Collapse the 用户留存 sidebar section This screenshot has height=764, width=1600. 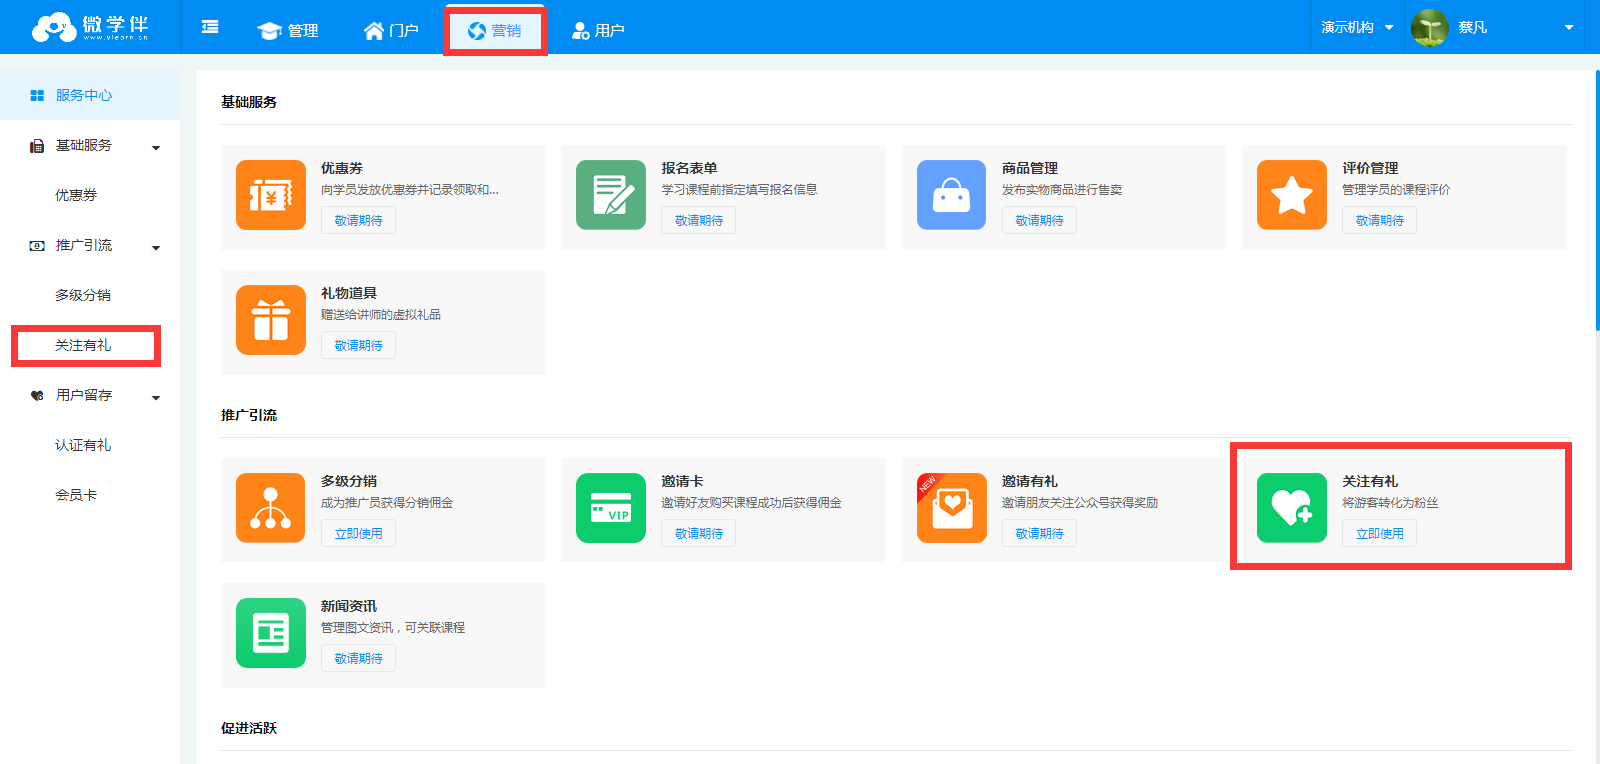point(156,398)
